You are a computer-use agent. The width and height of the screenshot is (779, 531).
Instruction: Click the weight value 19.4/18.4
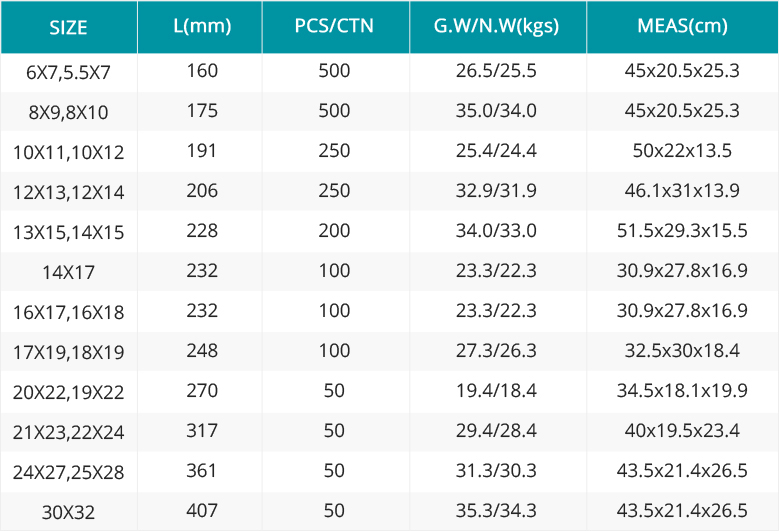point(496,390)
